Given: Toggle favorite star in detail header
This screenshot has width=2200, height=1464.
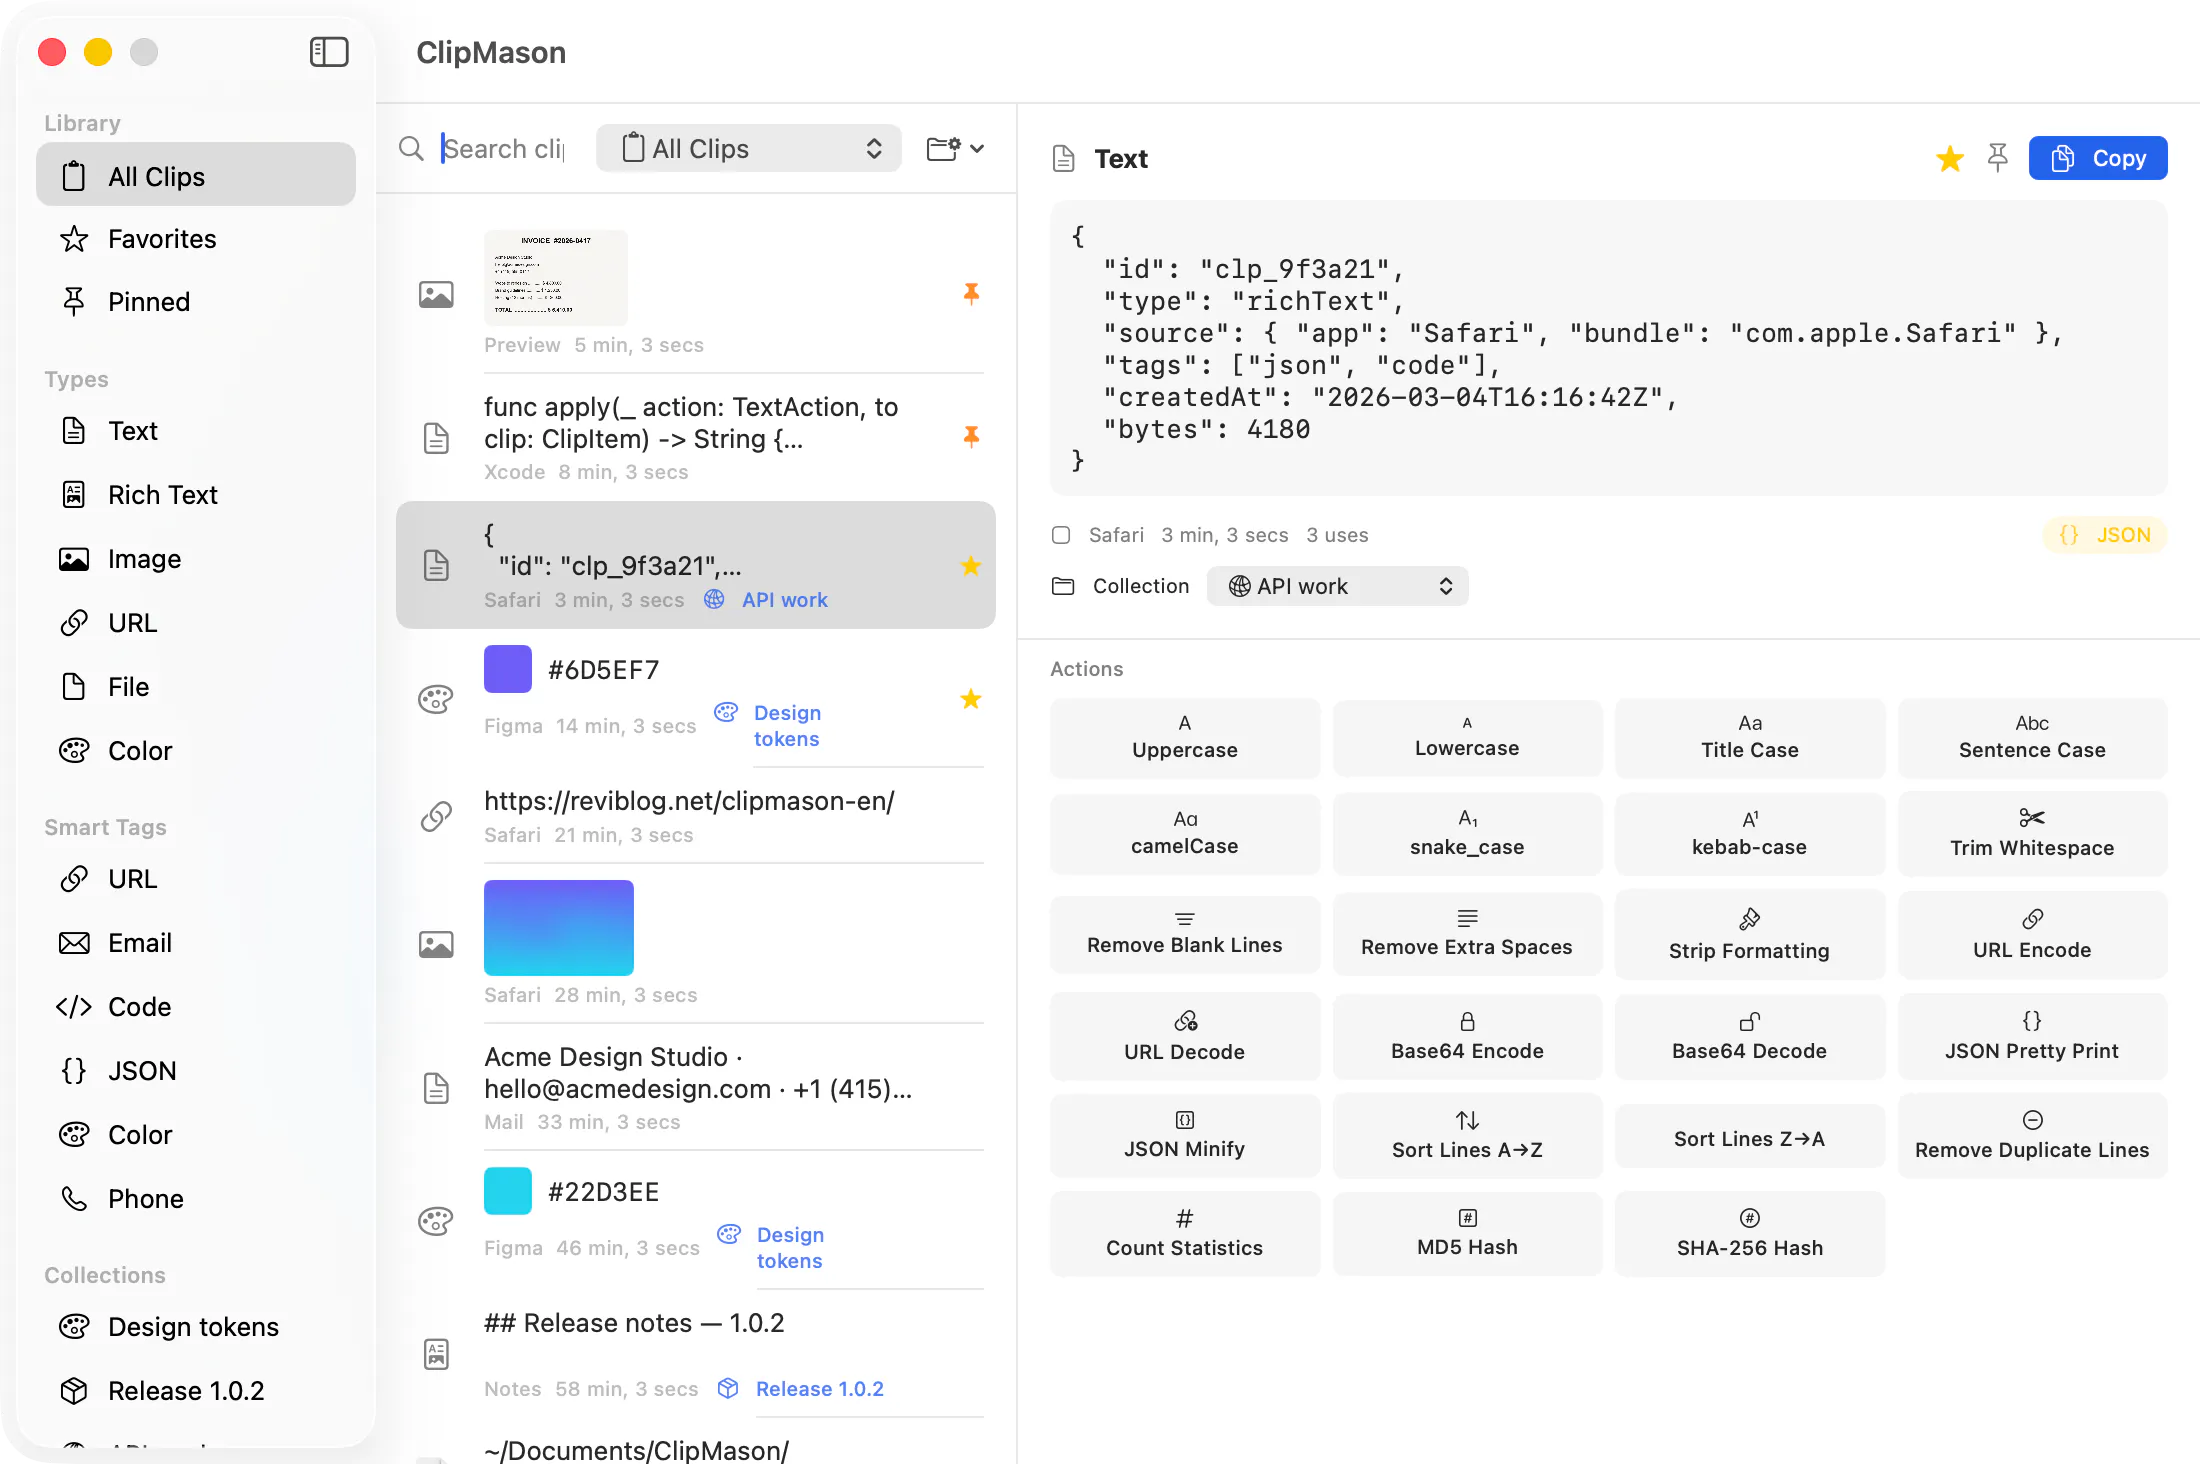Looking at the screenshot, I should pyautogui.click(x=1949, y=158).
